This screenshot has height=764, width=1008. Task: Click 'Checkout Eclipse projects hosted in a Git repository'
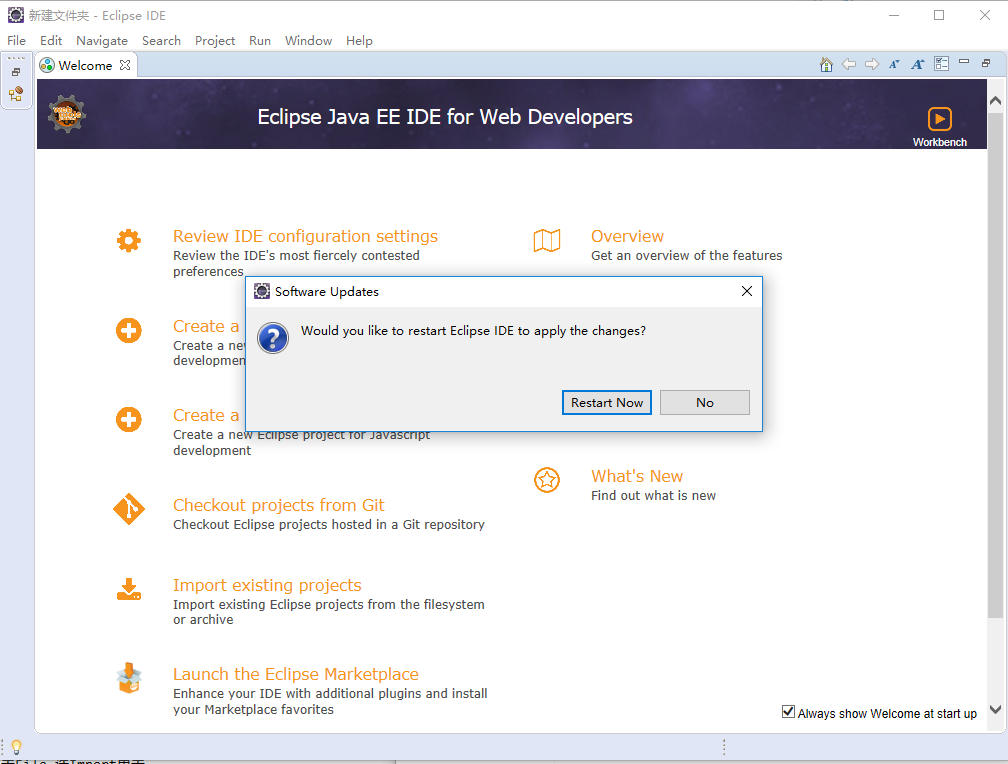328,524
